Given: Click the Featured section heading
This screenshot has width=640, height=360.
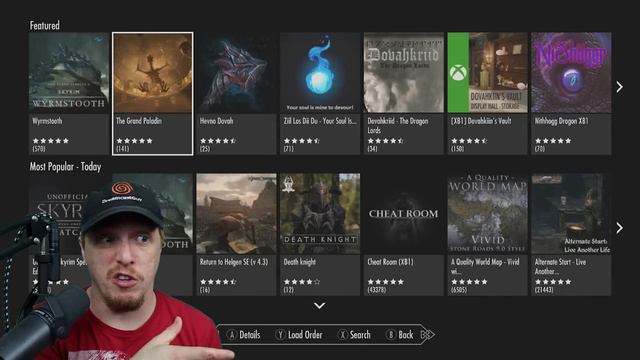Looking at the screenshot, I should (x=44, y=25).
